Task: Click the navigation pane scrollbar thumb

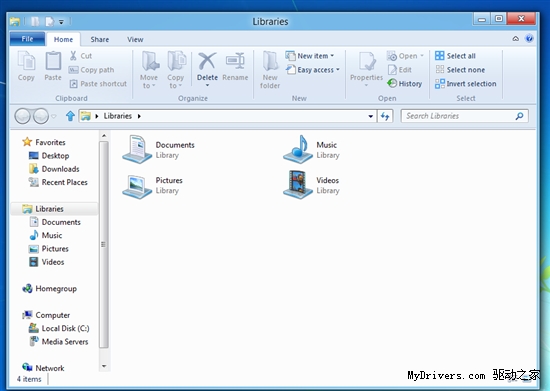Action: [104, 244]
